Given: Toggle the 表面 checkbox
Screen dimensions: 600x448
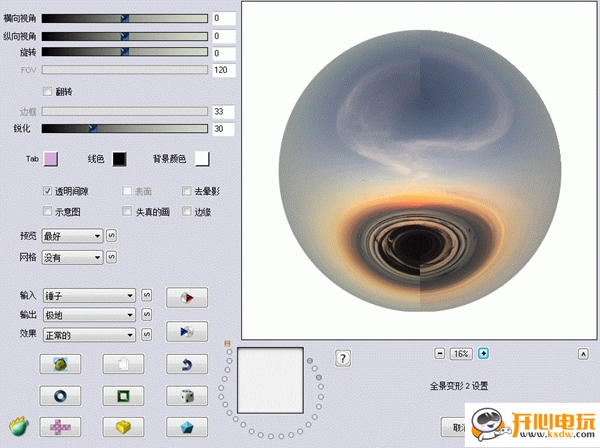Looking at the screenshot, I should [x=127, y=191].
